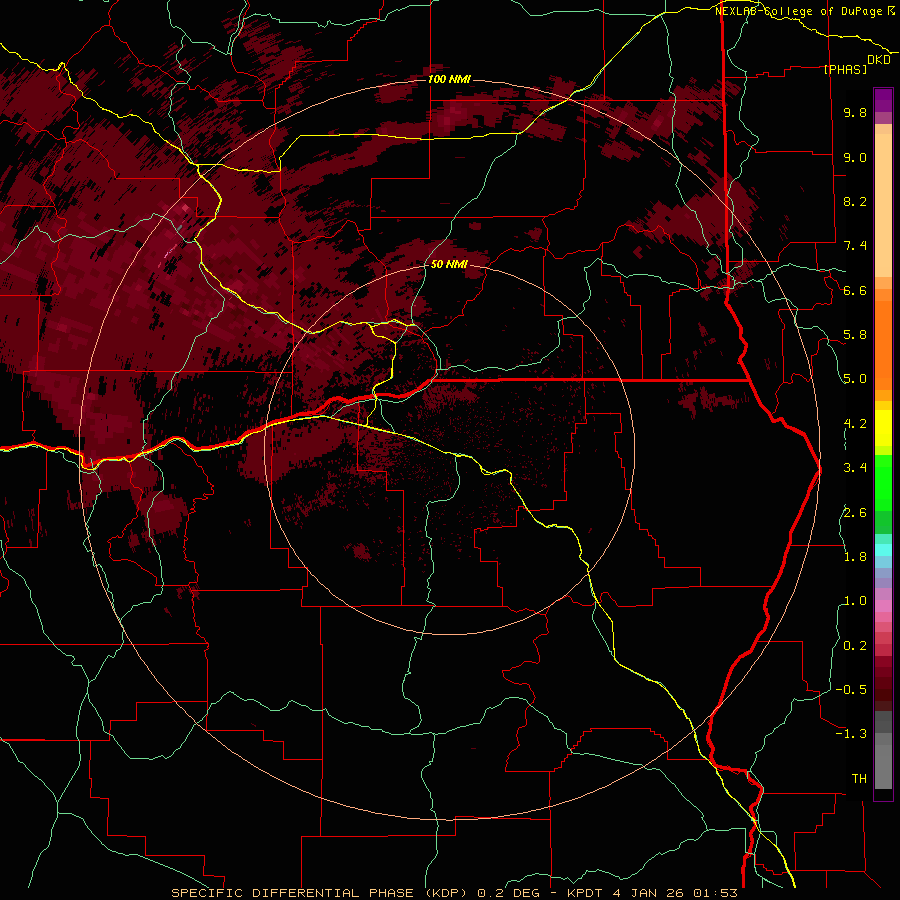Viewport: 900px width, 900px height.
Task: Click the 'DKD' label above the scale
Action: (x=879, y=60)
